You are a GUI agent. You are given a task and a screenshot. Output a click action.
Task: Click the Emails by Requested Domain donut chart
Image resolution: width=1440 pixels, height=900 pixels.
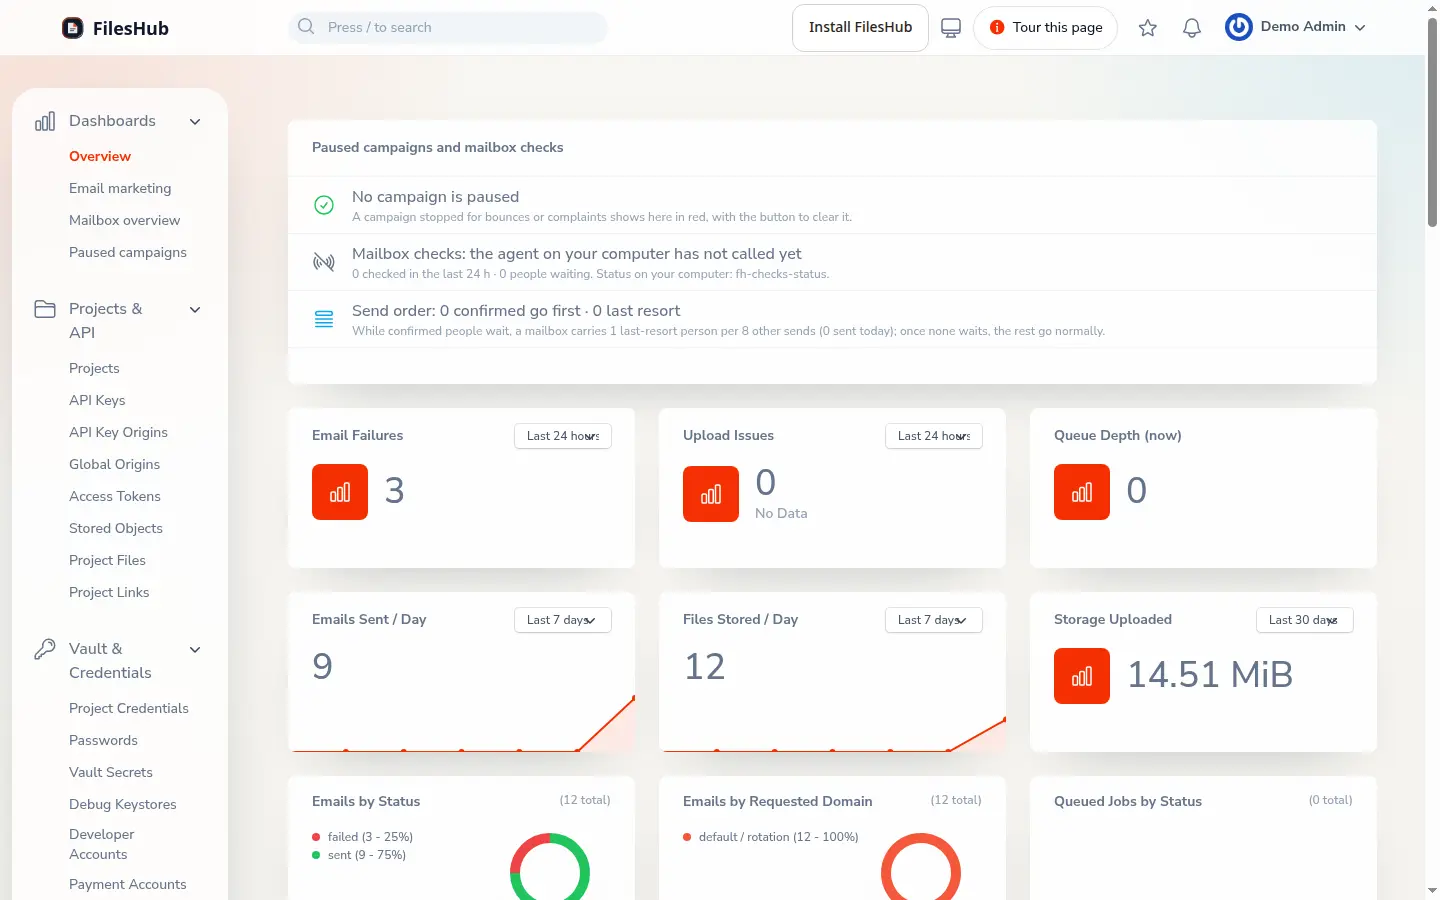(x=921, y=867)
